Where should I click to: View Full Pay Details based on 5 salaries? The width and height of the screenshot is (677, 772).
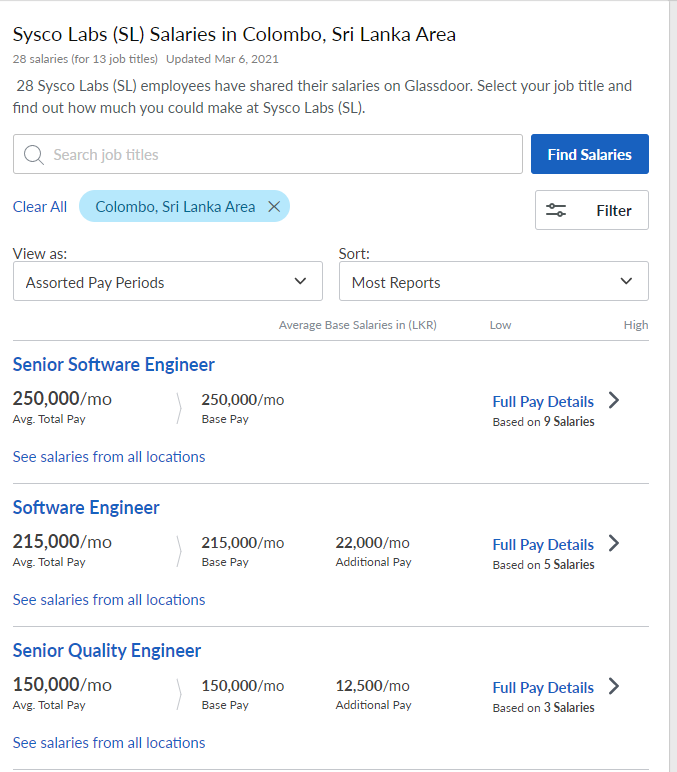pos(543,545)
